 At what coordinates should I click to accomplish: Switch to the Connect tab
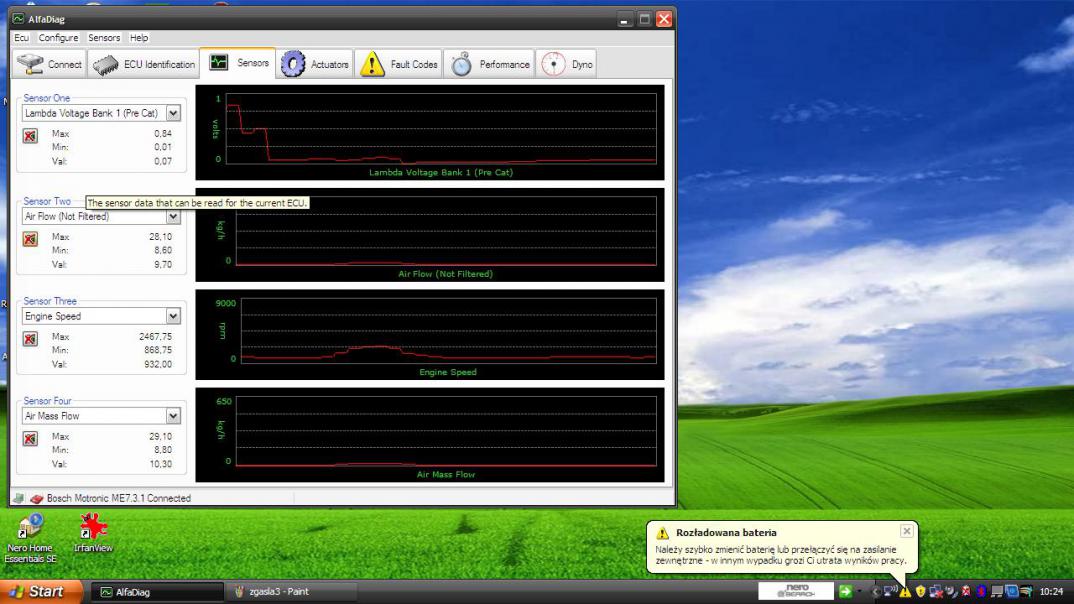click(49, 64)
